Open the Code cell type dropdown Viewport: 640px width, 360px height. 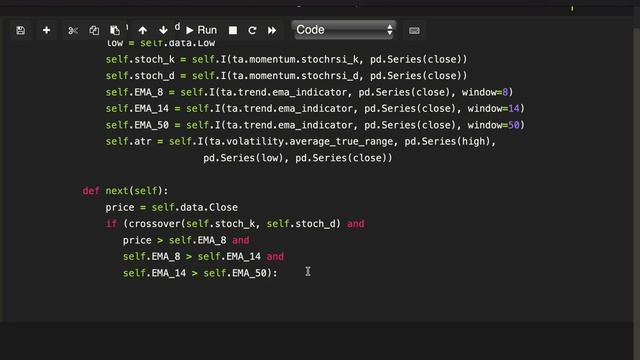[x=344, y=30]
